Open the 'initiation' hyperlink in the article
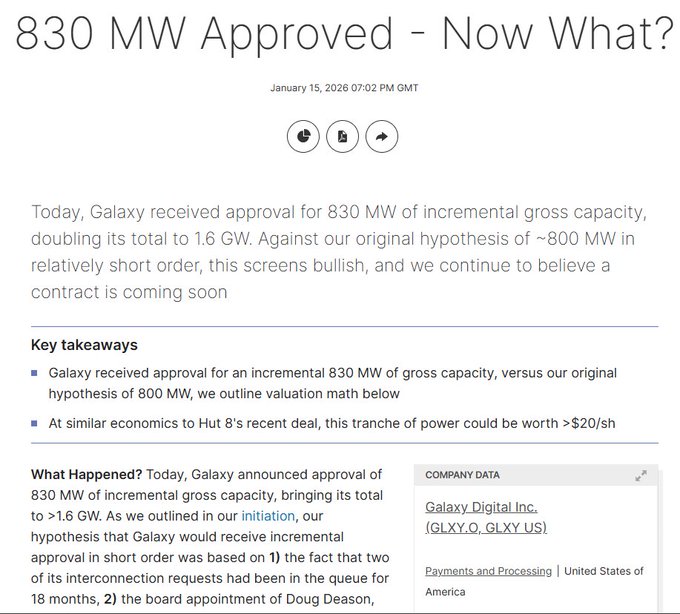 click(268, 516)
